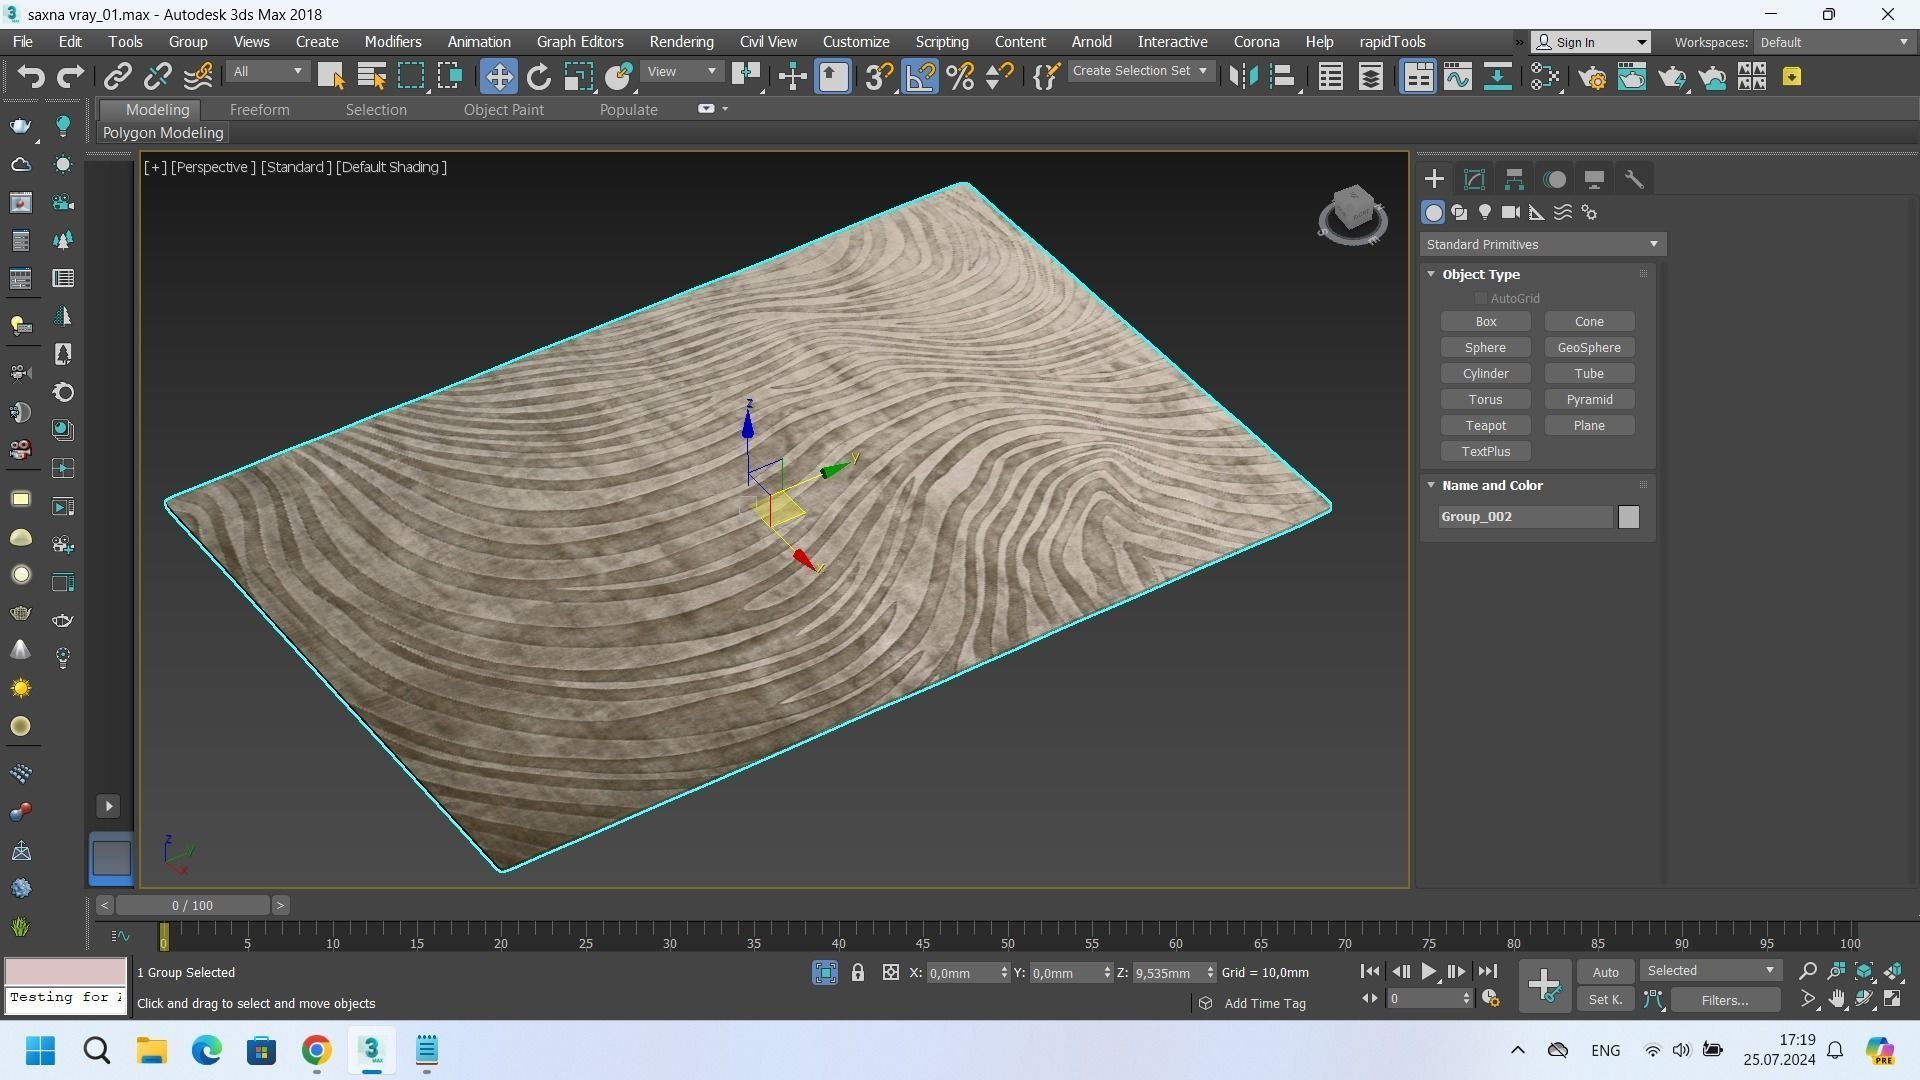
Task: Select the Shapes category icon
Action: 1459,212
